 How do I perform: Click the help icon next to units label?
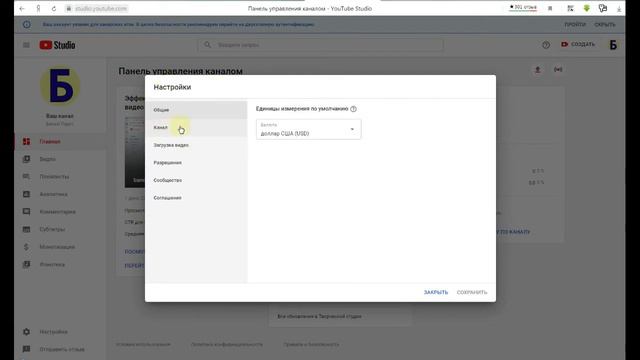click(x=353, y=109)
